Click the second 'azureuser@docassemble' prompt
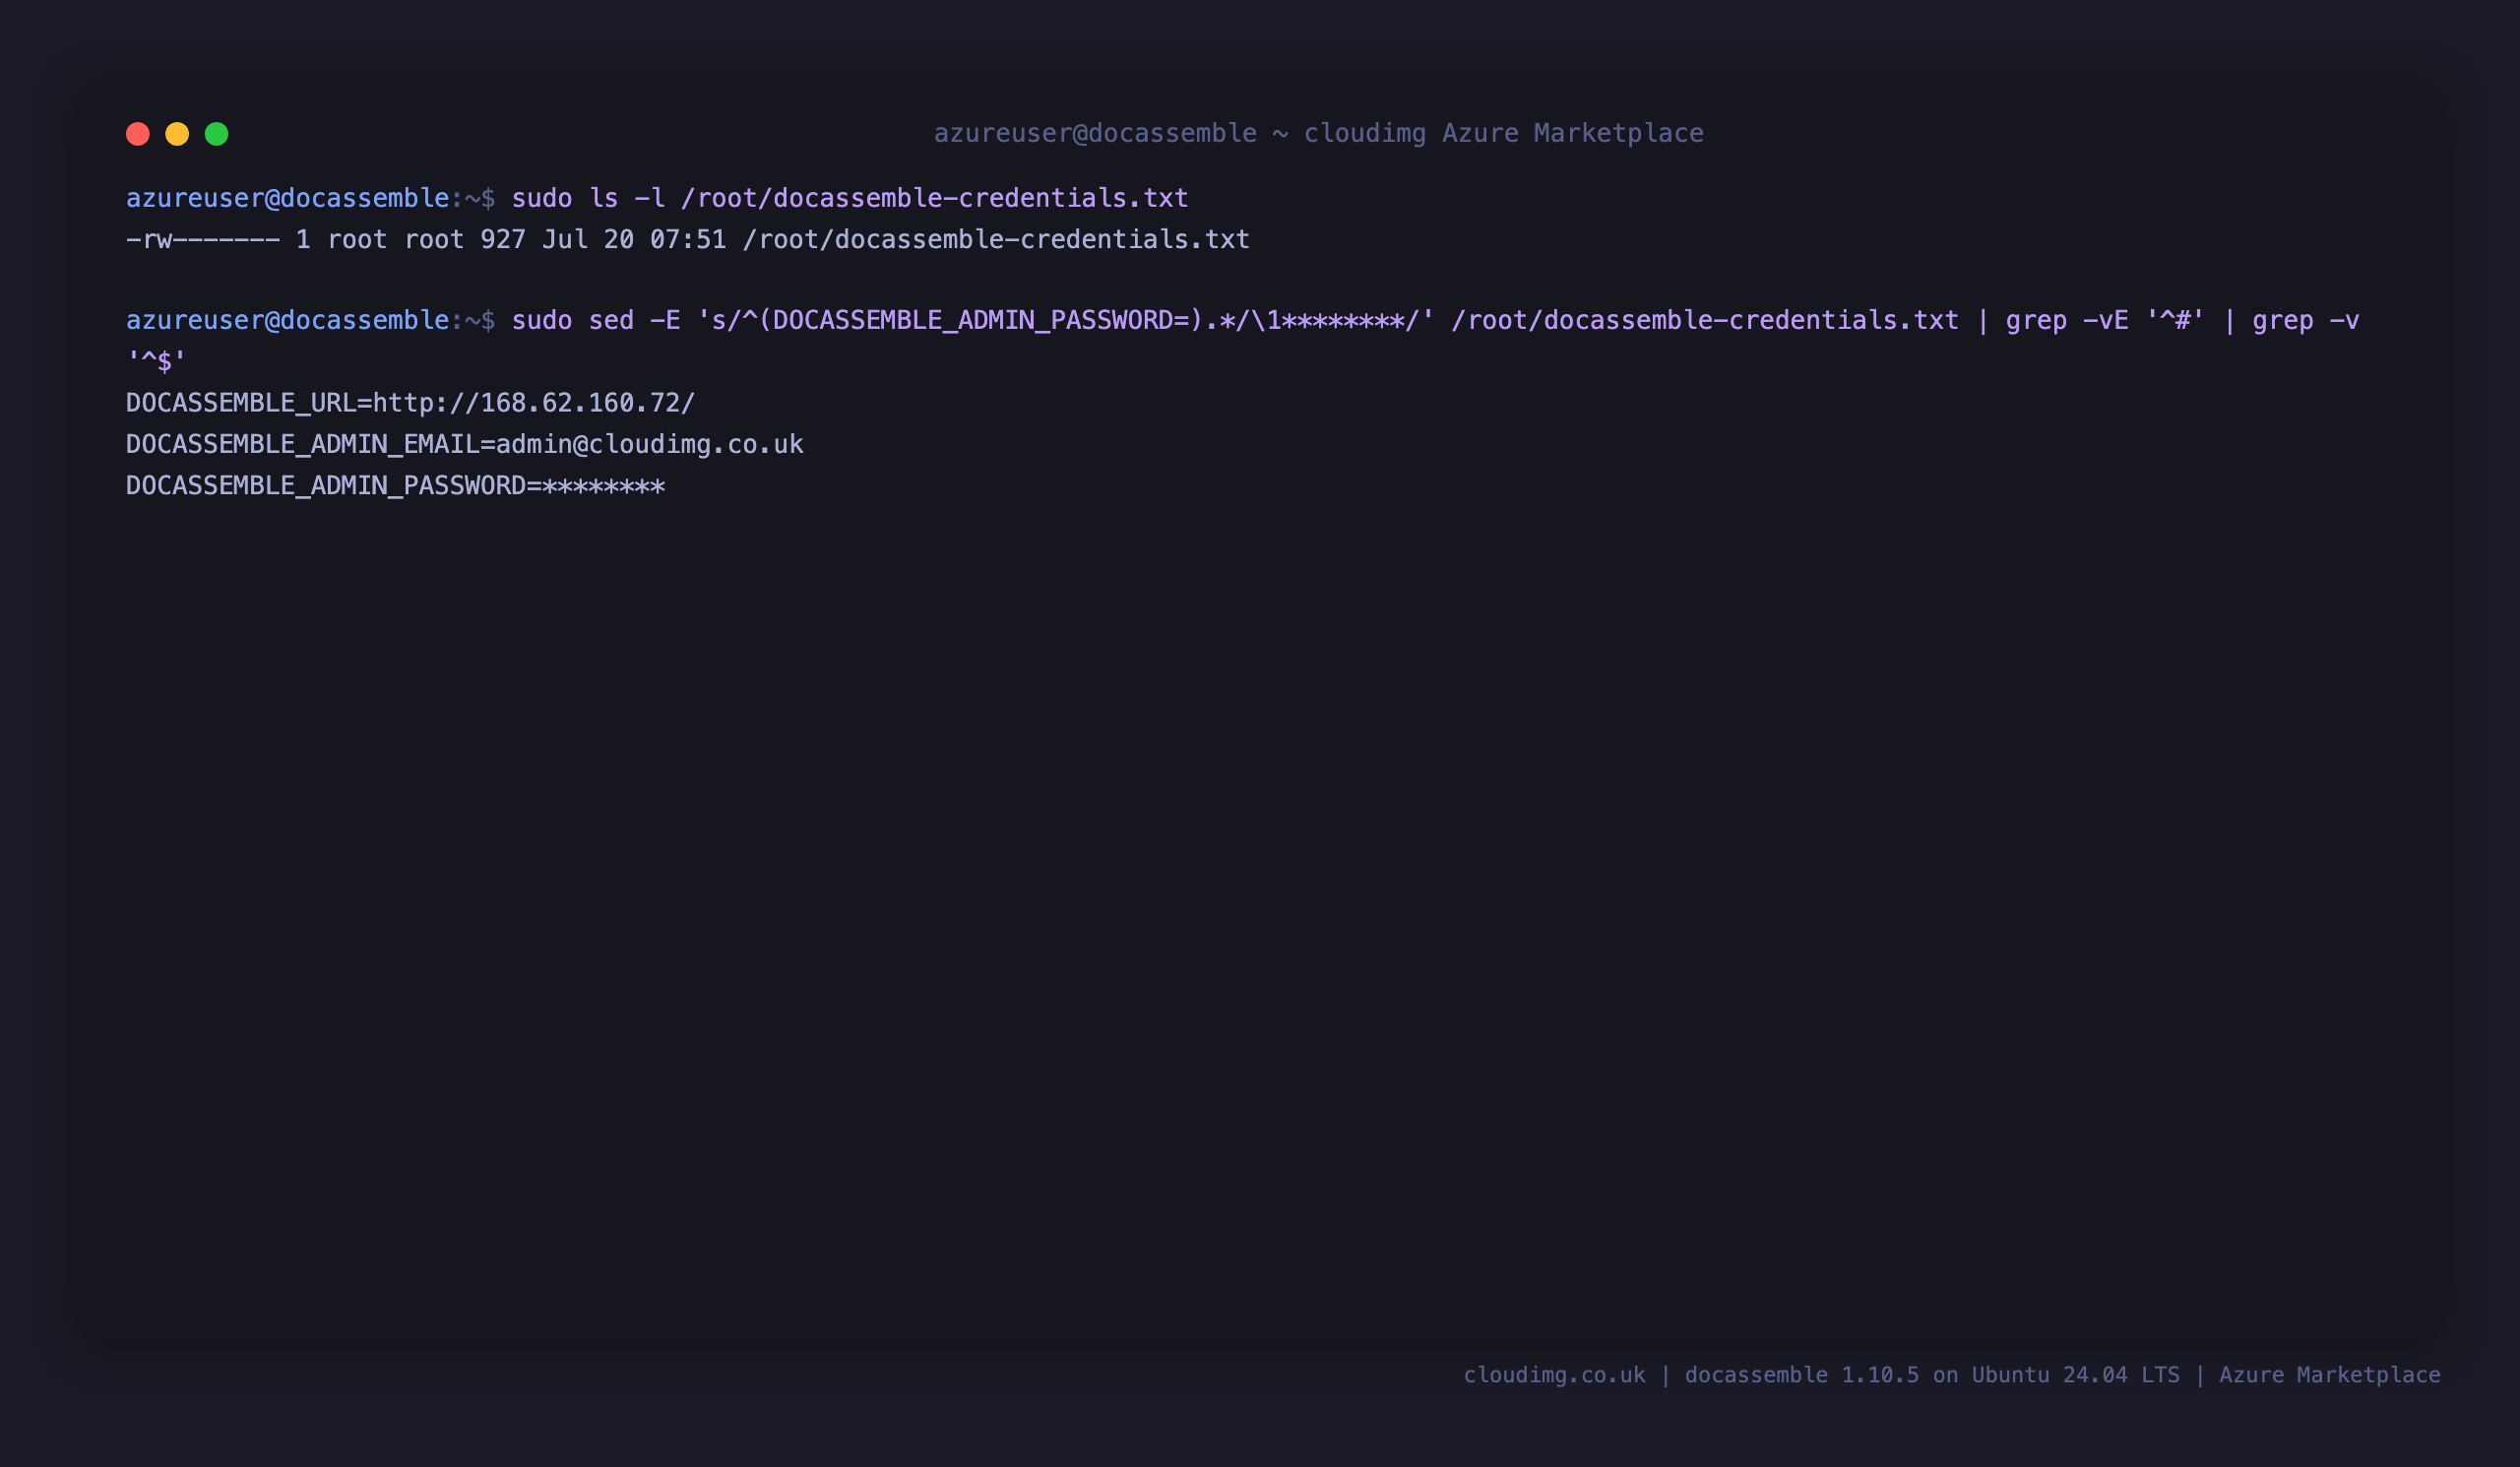This screenshot has height=1467, width=2520. point(287,320)
